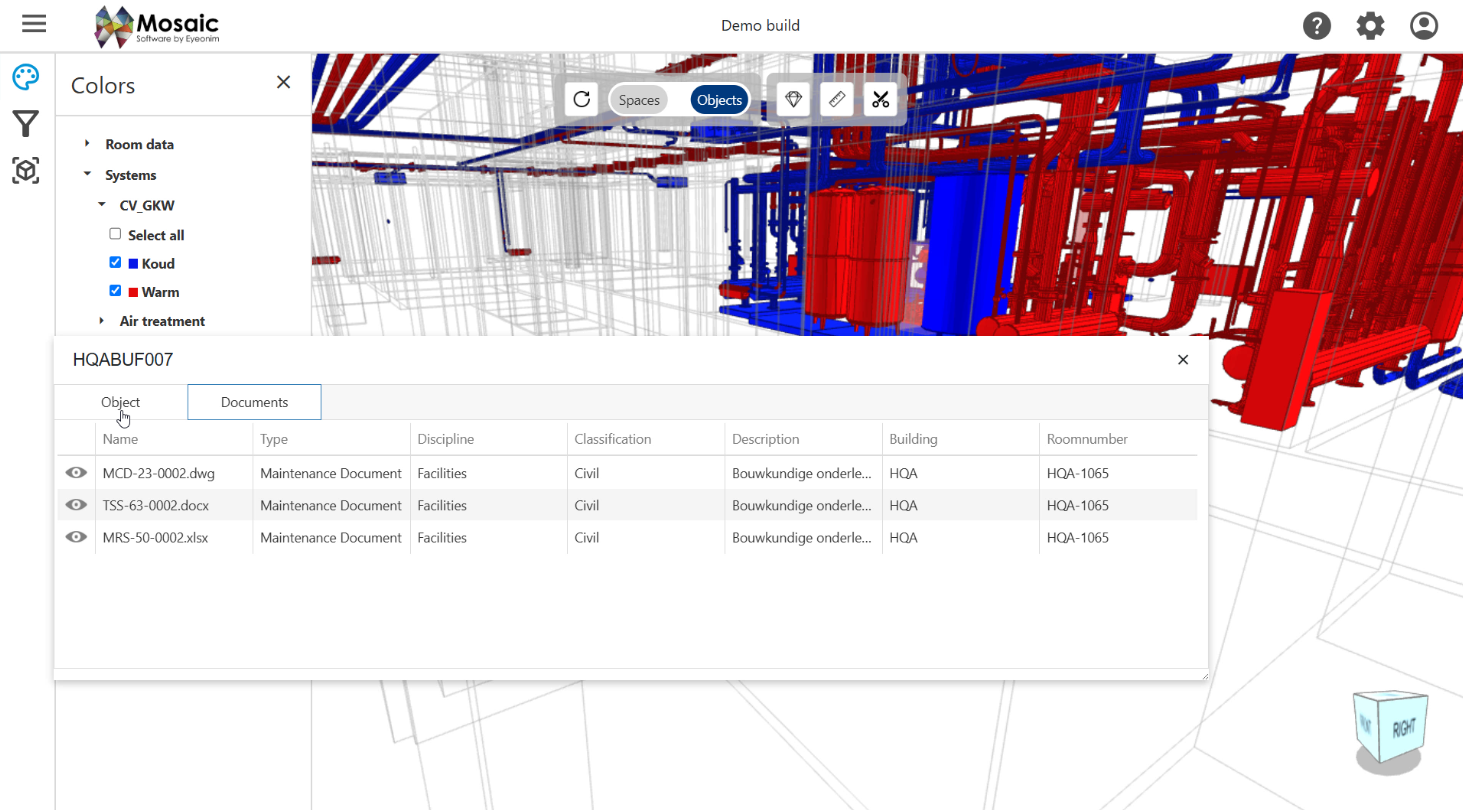Open the Filter funnel sidebar icon
Viewport: 1463px width, 810px height.
(26, 124)
